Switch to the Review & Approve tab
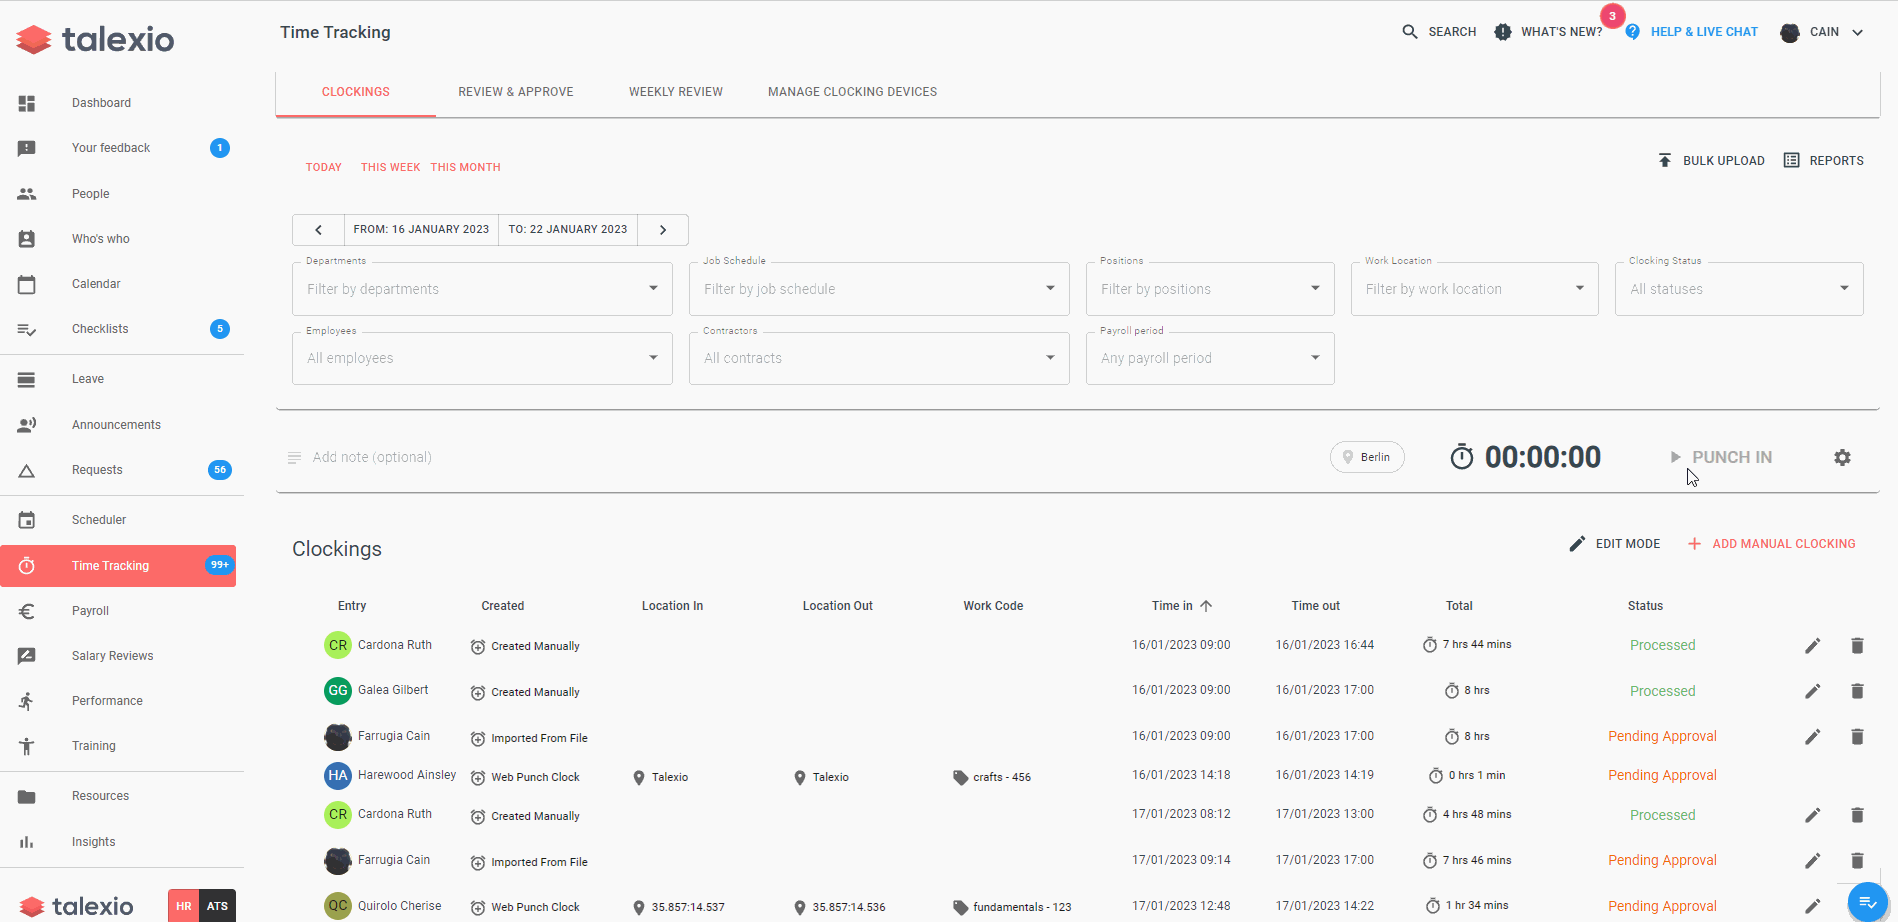The width and height of the screenshot is (1898, 922). [515, 91]
